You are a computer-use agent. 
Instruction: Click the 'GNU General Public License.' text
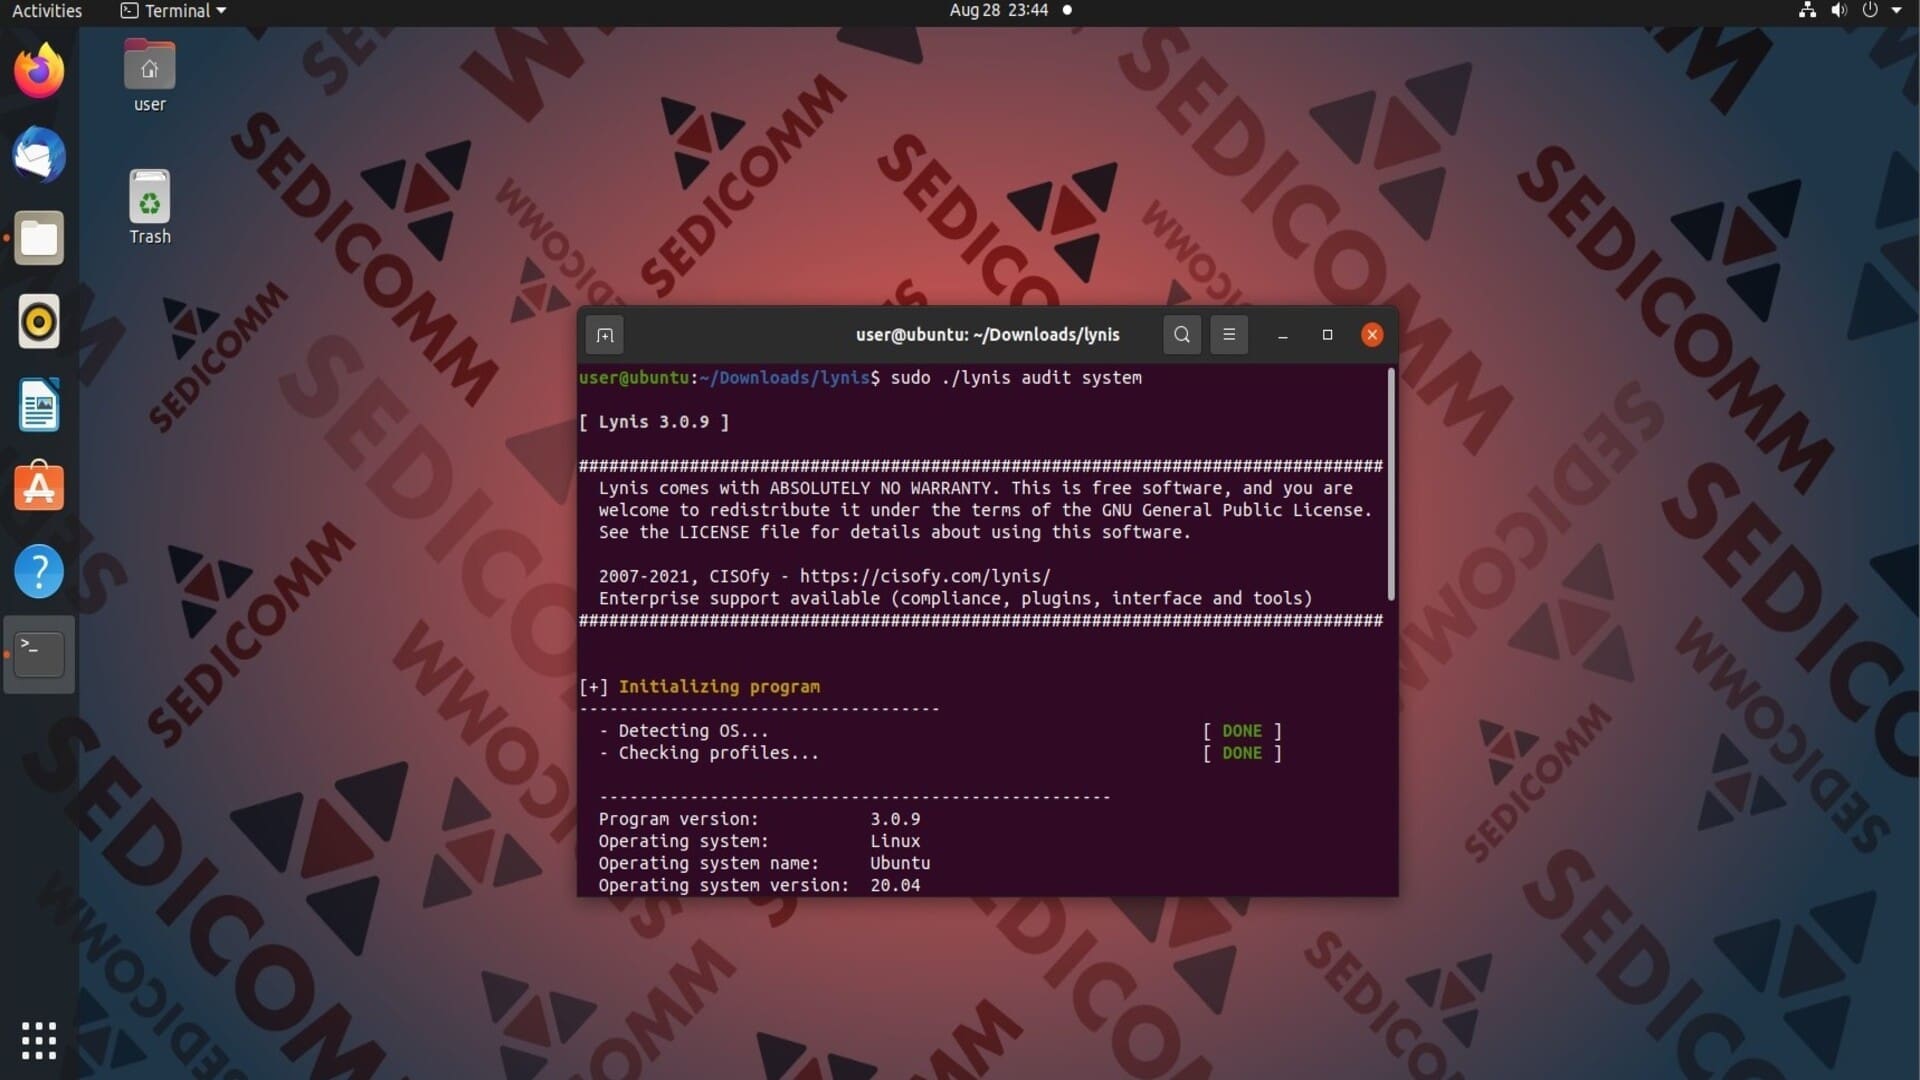[x=1237, y=510]
